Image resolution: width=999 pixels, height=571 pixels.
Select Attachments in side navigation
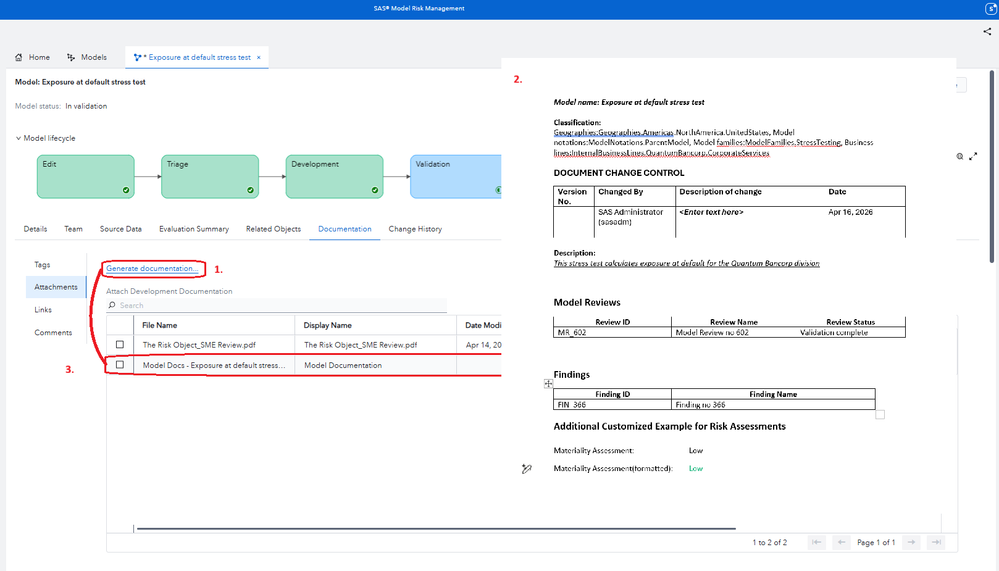[56, 287]
